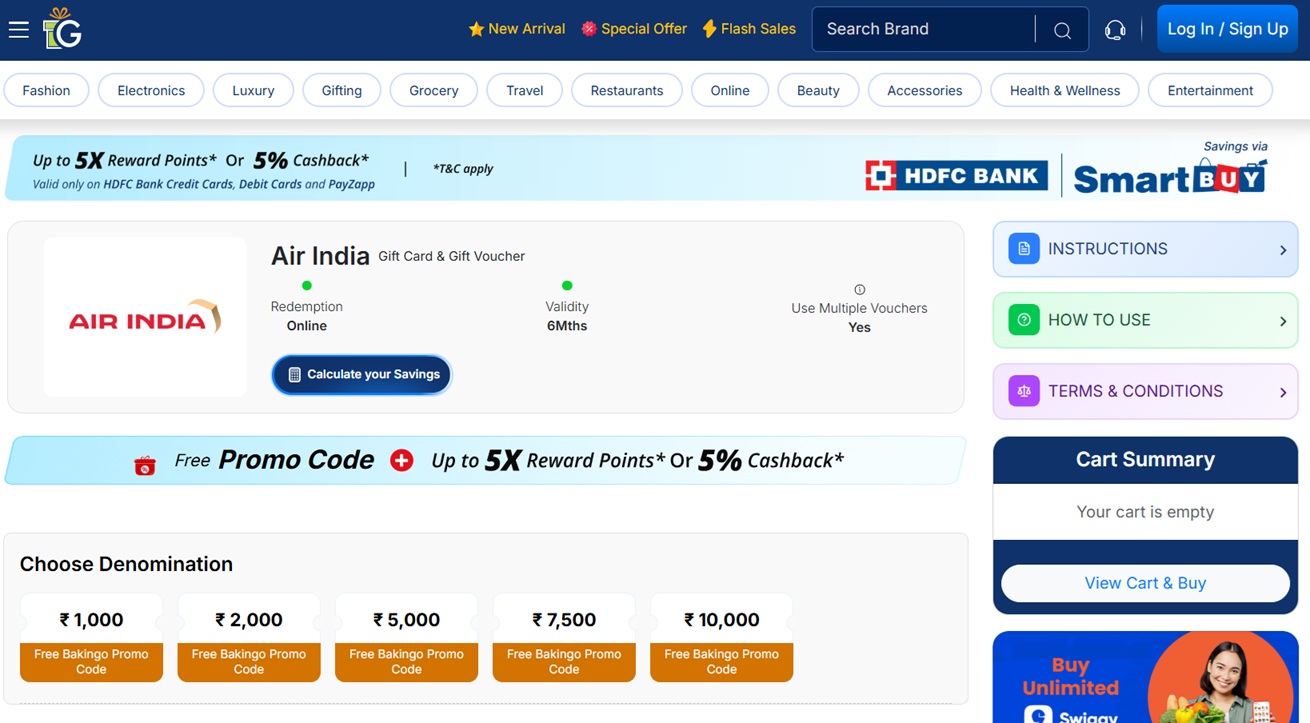Open the Entertainment category
The width and height of the screenshot is (1310, 723).
coord(1210,90)
